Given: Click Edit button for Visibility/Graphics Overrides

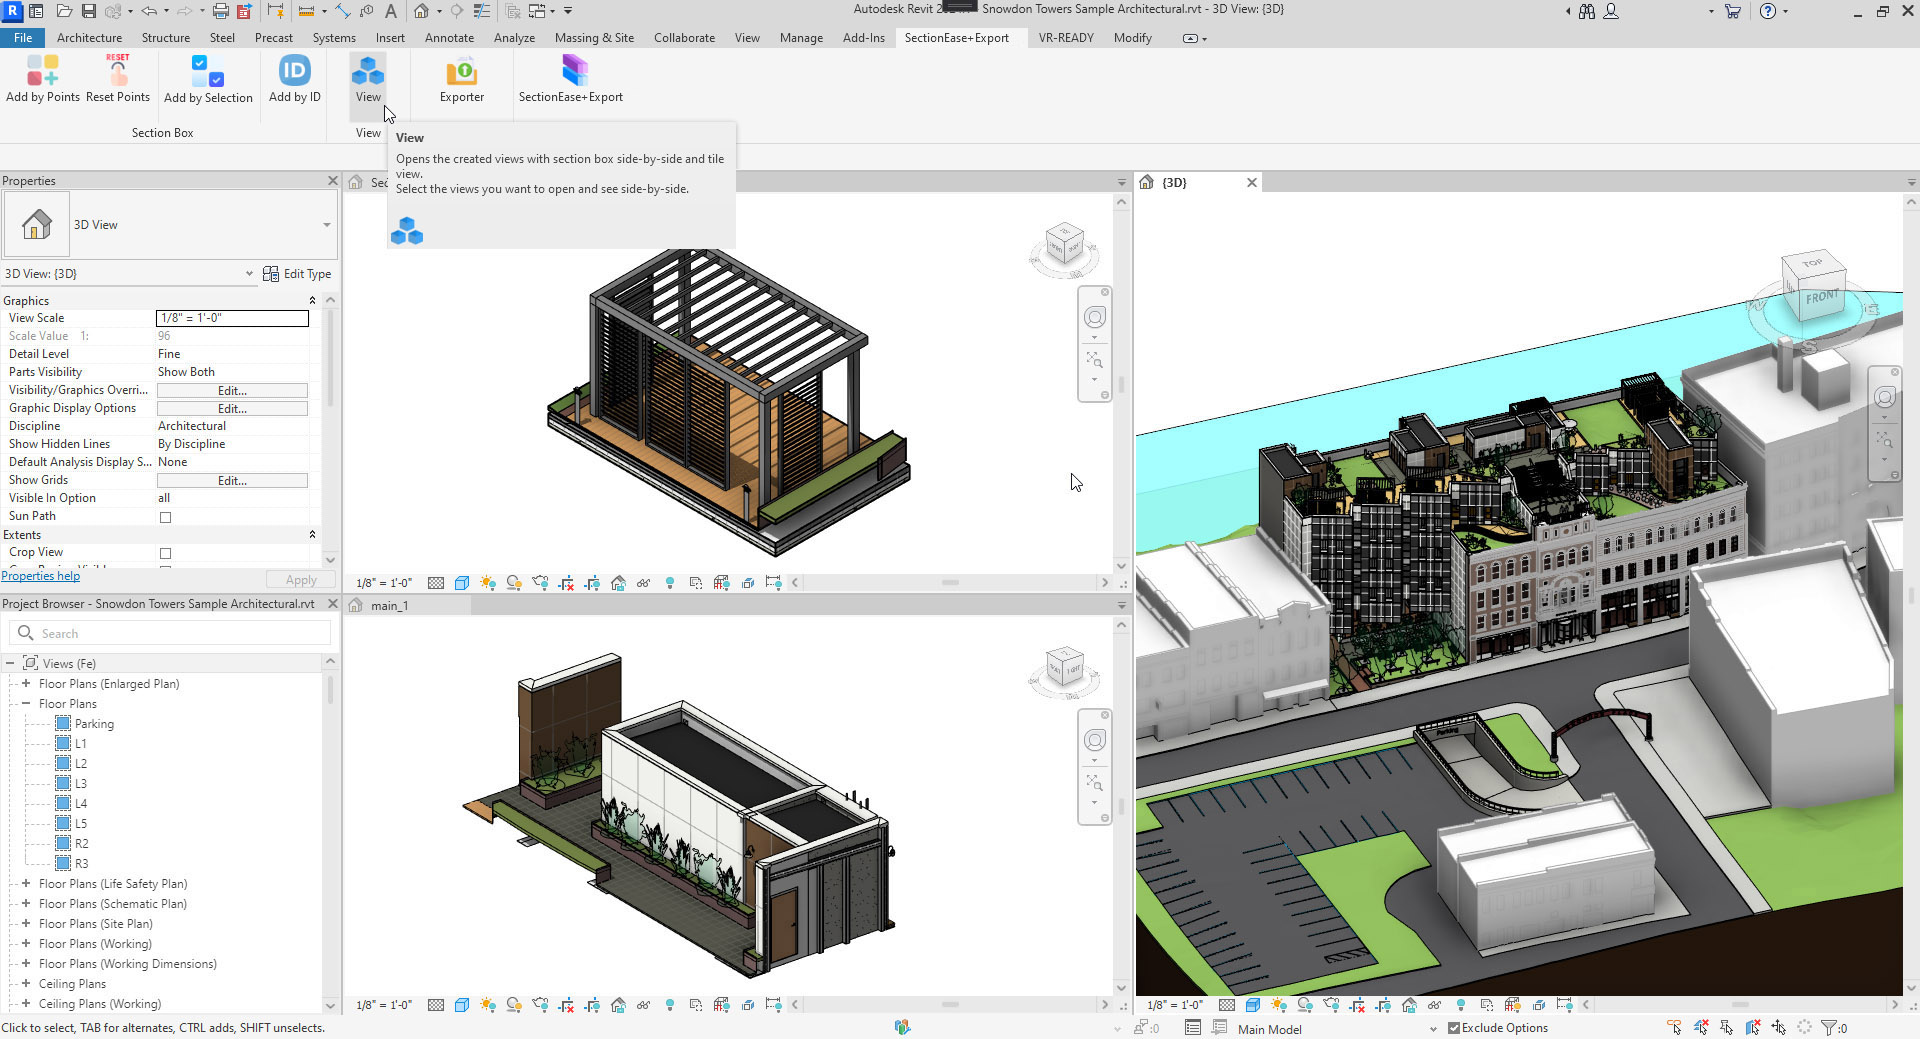Looking at the screenshot, I should tap(232, 391).
